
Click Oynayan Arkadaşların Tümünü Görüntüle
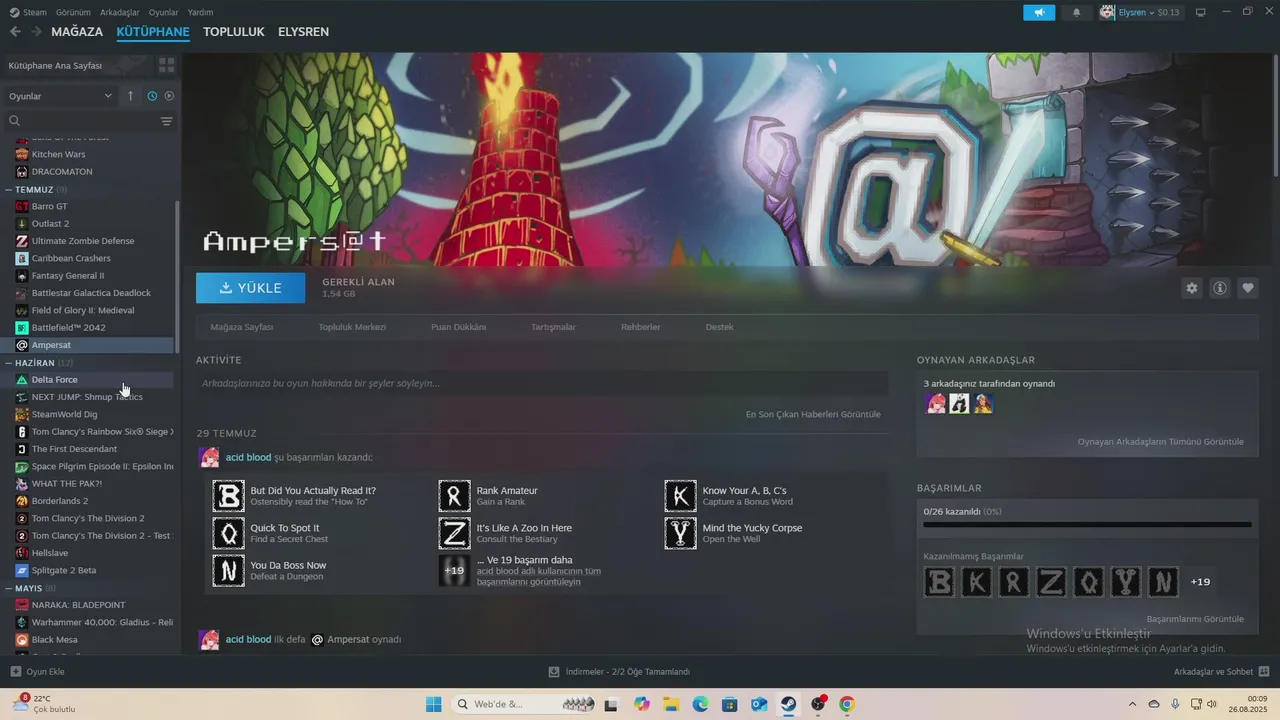(1160, 442)
